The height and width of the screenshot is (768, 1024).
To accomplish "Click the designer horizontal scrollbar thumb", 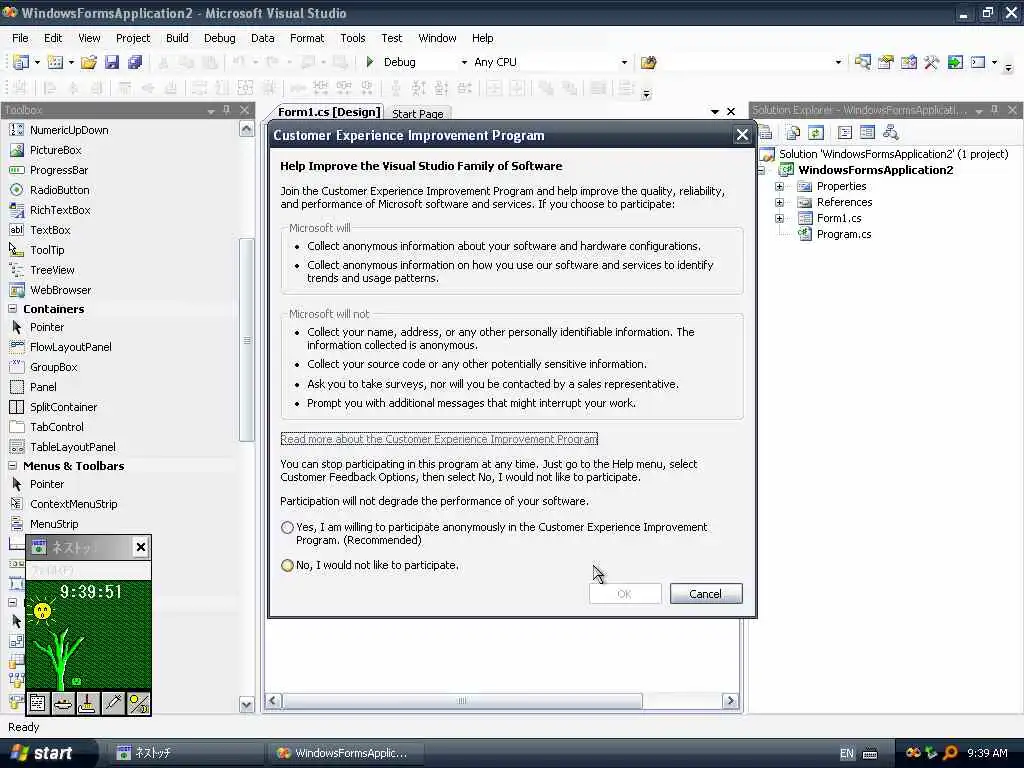I will click(462, 701).
